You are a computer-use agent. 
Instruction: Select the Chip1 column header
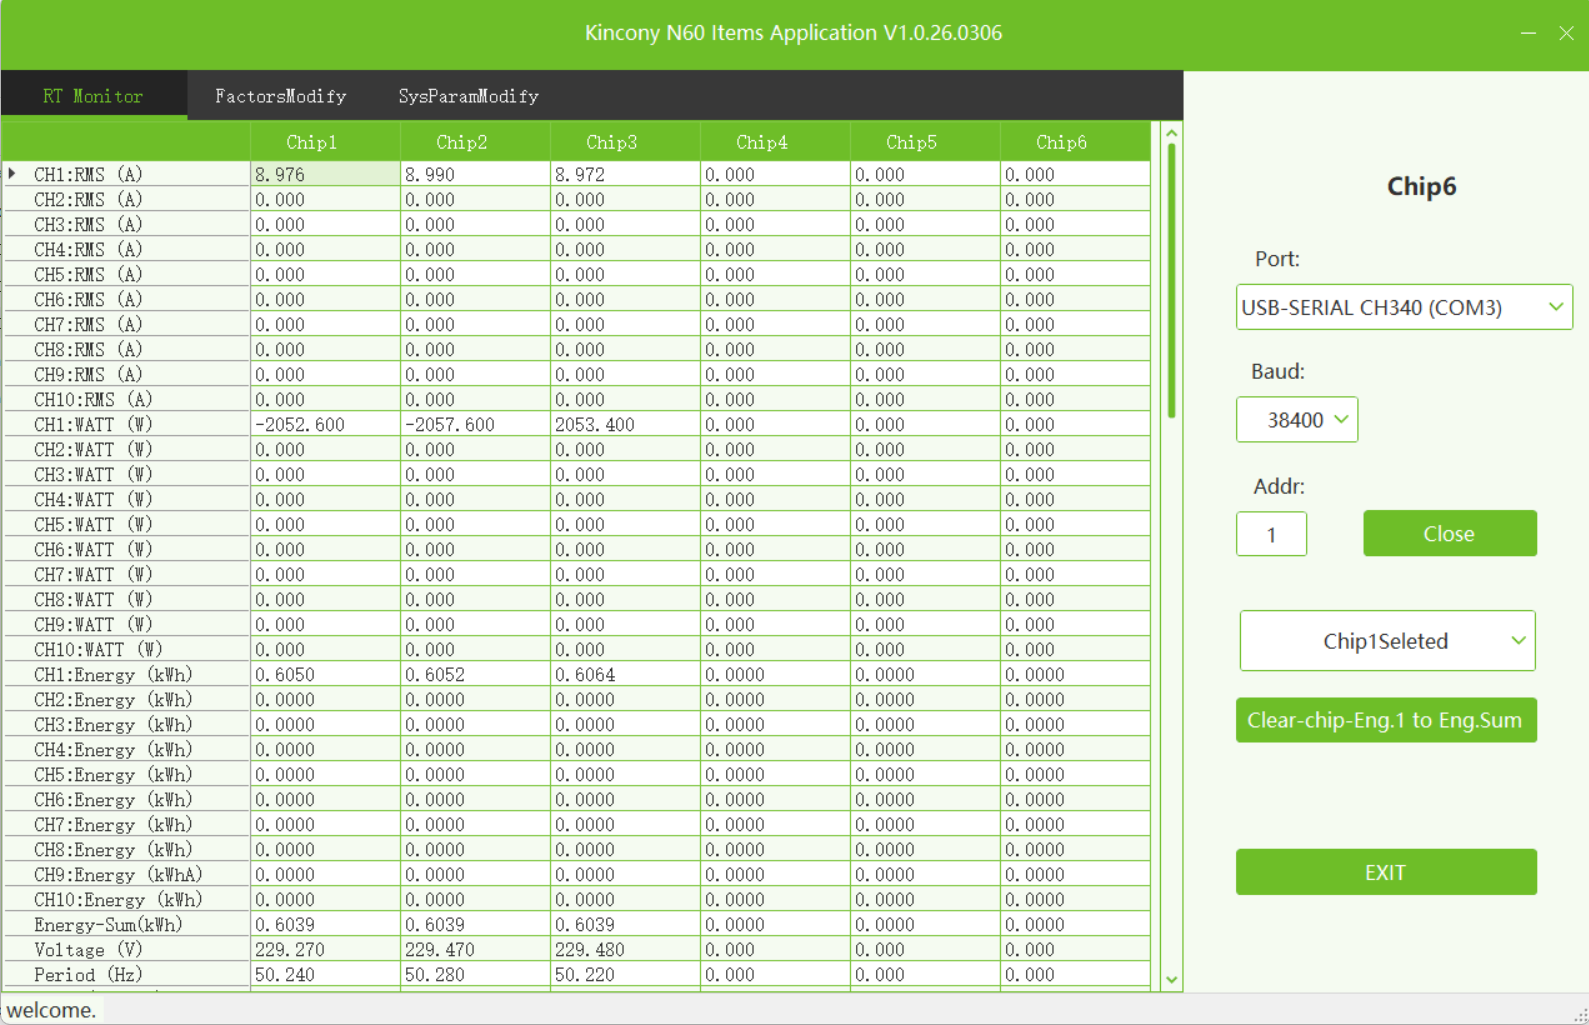click(x=312, y=142)
